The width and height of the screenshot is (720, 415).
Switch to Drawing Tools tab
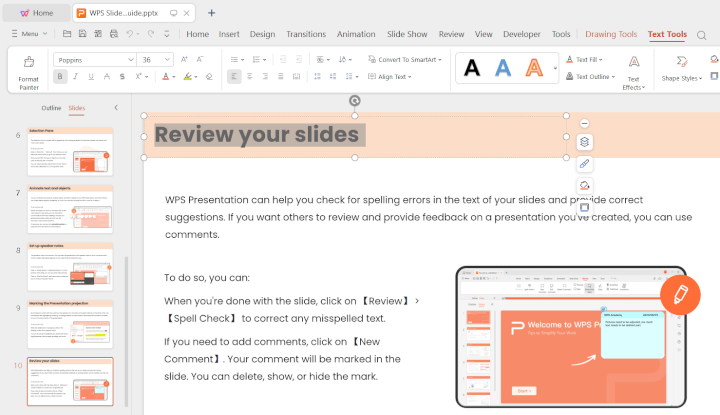(x=611, y=34)
